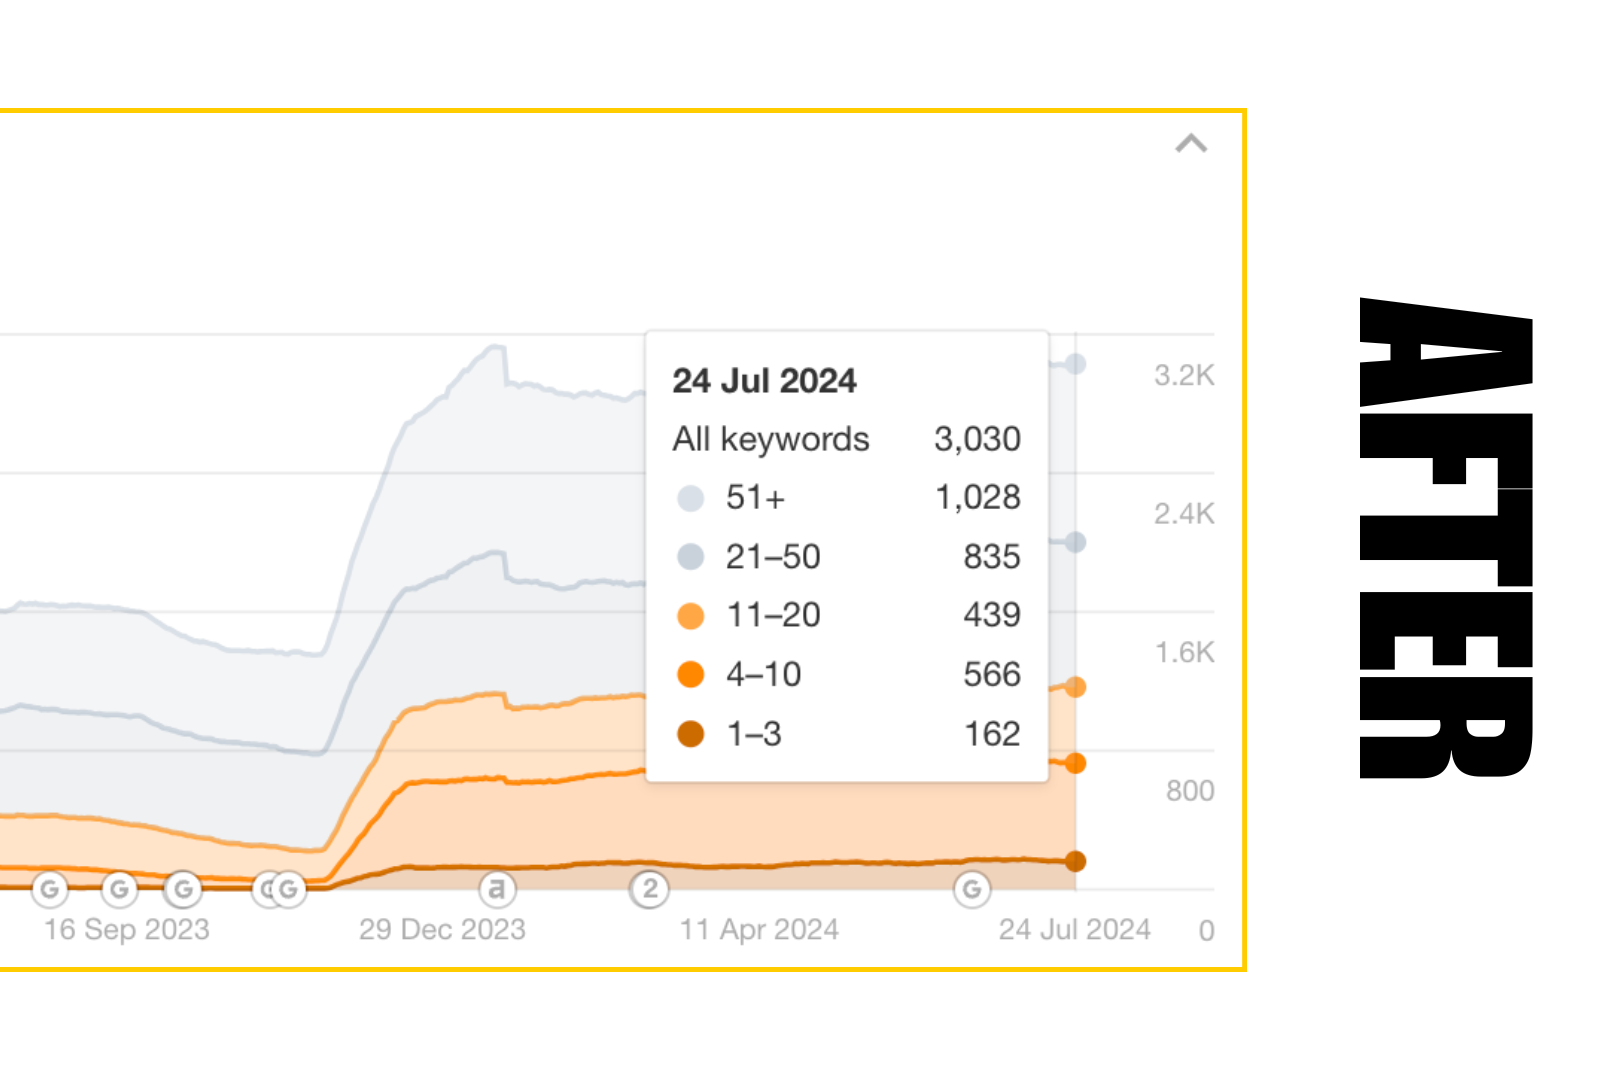Click the 4–10 legend color dot
This screenshot has height=1080, width=1620.
click(691, 675)
